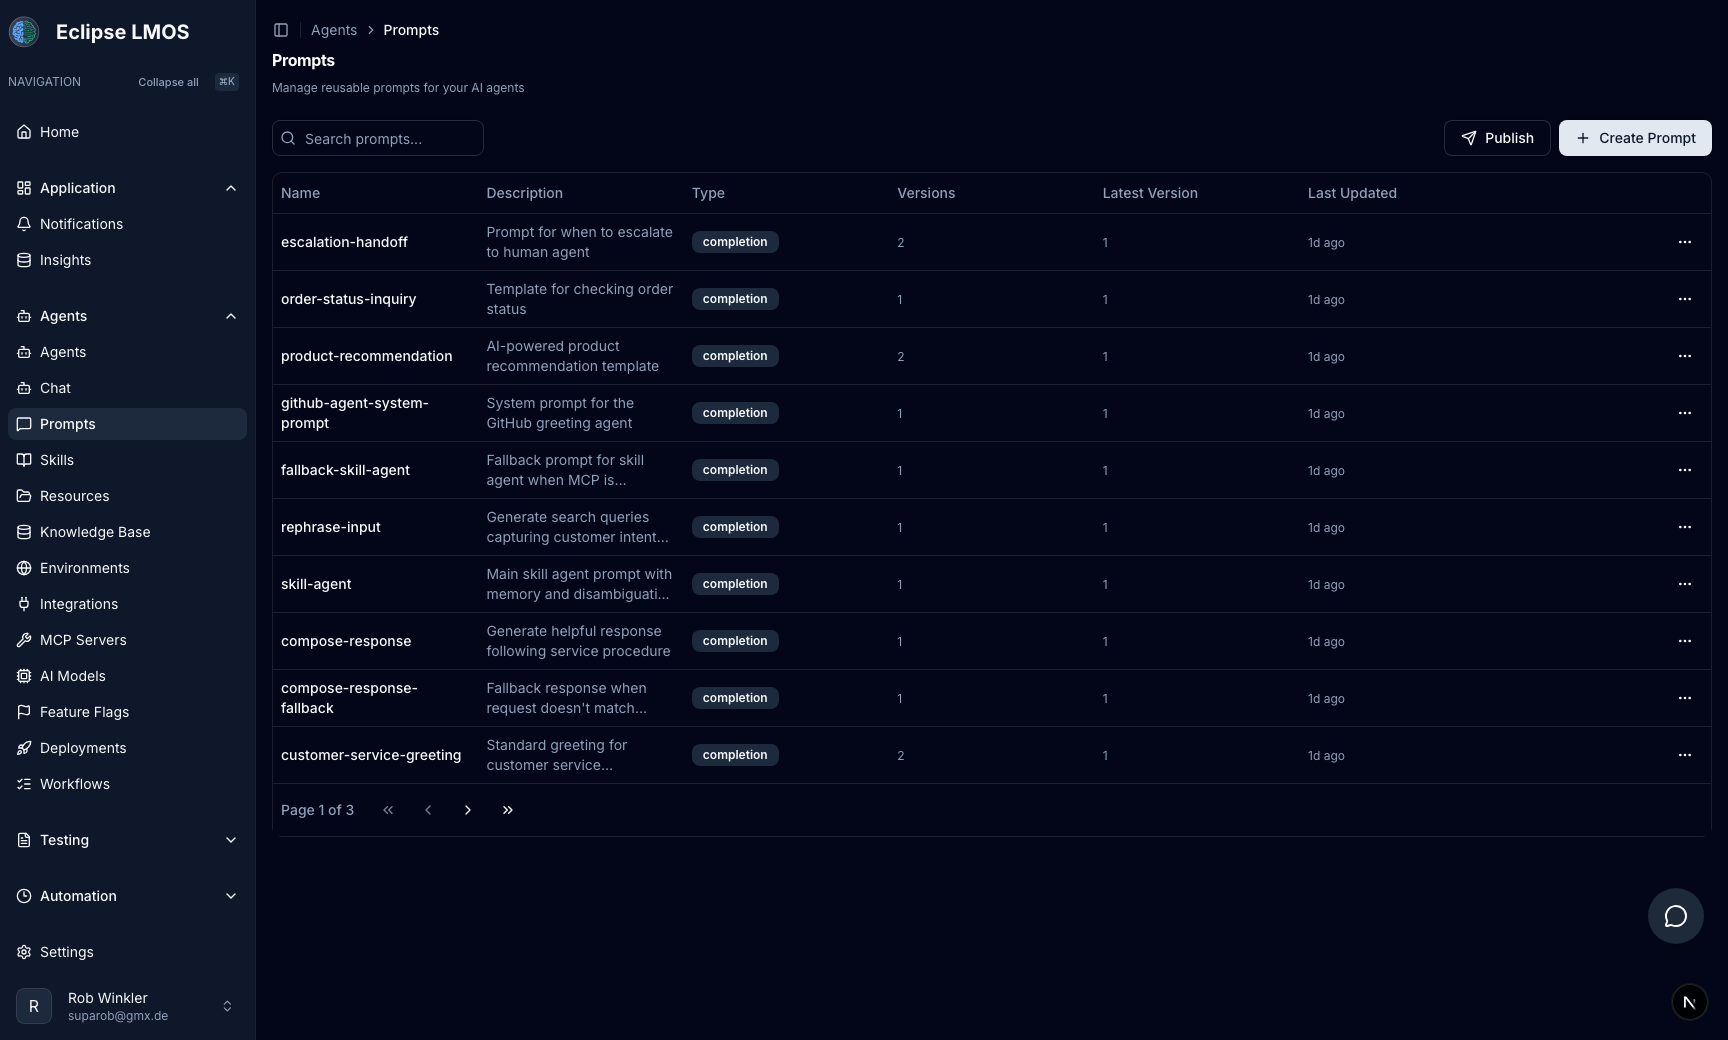The height and width of the screenshot is (1040, 1728).
Task: Collapse the Application section chevron
Action: pyautogui.click(x=231, y=188)
